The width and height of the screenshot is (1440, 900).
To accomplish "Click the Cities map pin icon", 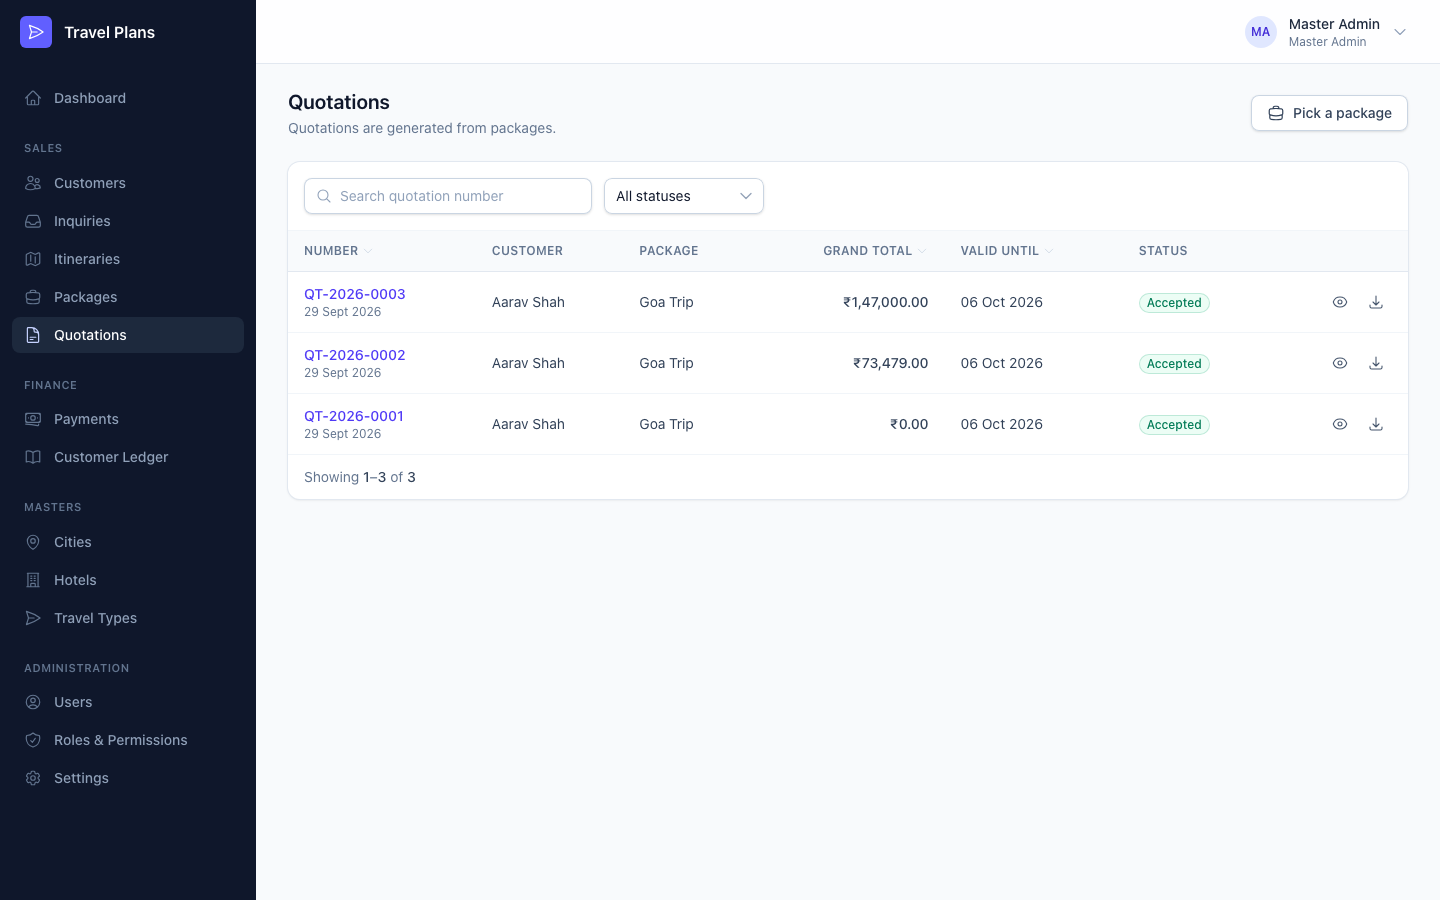I will (33, 542).
